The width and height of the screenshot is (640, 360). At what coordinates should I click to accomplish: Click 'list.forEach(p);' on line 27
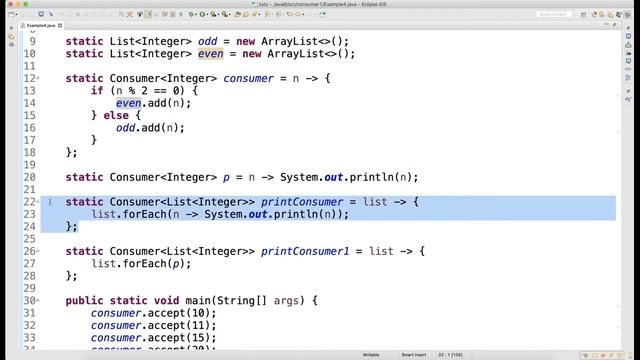tap(141, 264)
